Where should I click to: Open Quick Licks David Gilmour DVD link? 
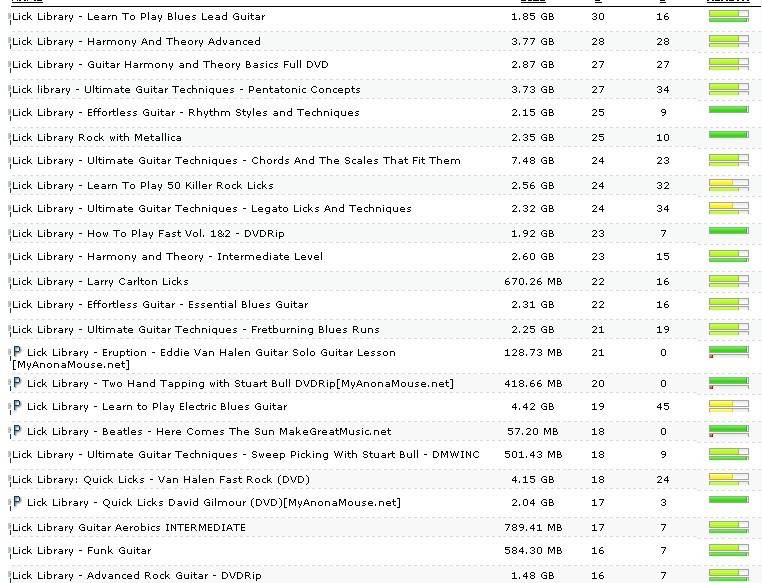[x=214, y=502]
